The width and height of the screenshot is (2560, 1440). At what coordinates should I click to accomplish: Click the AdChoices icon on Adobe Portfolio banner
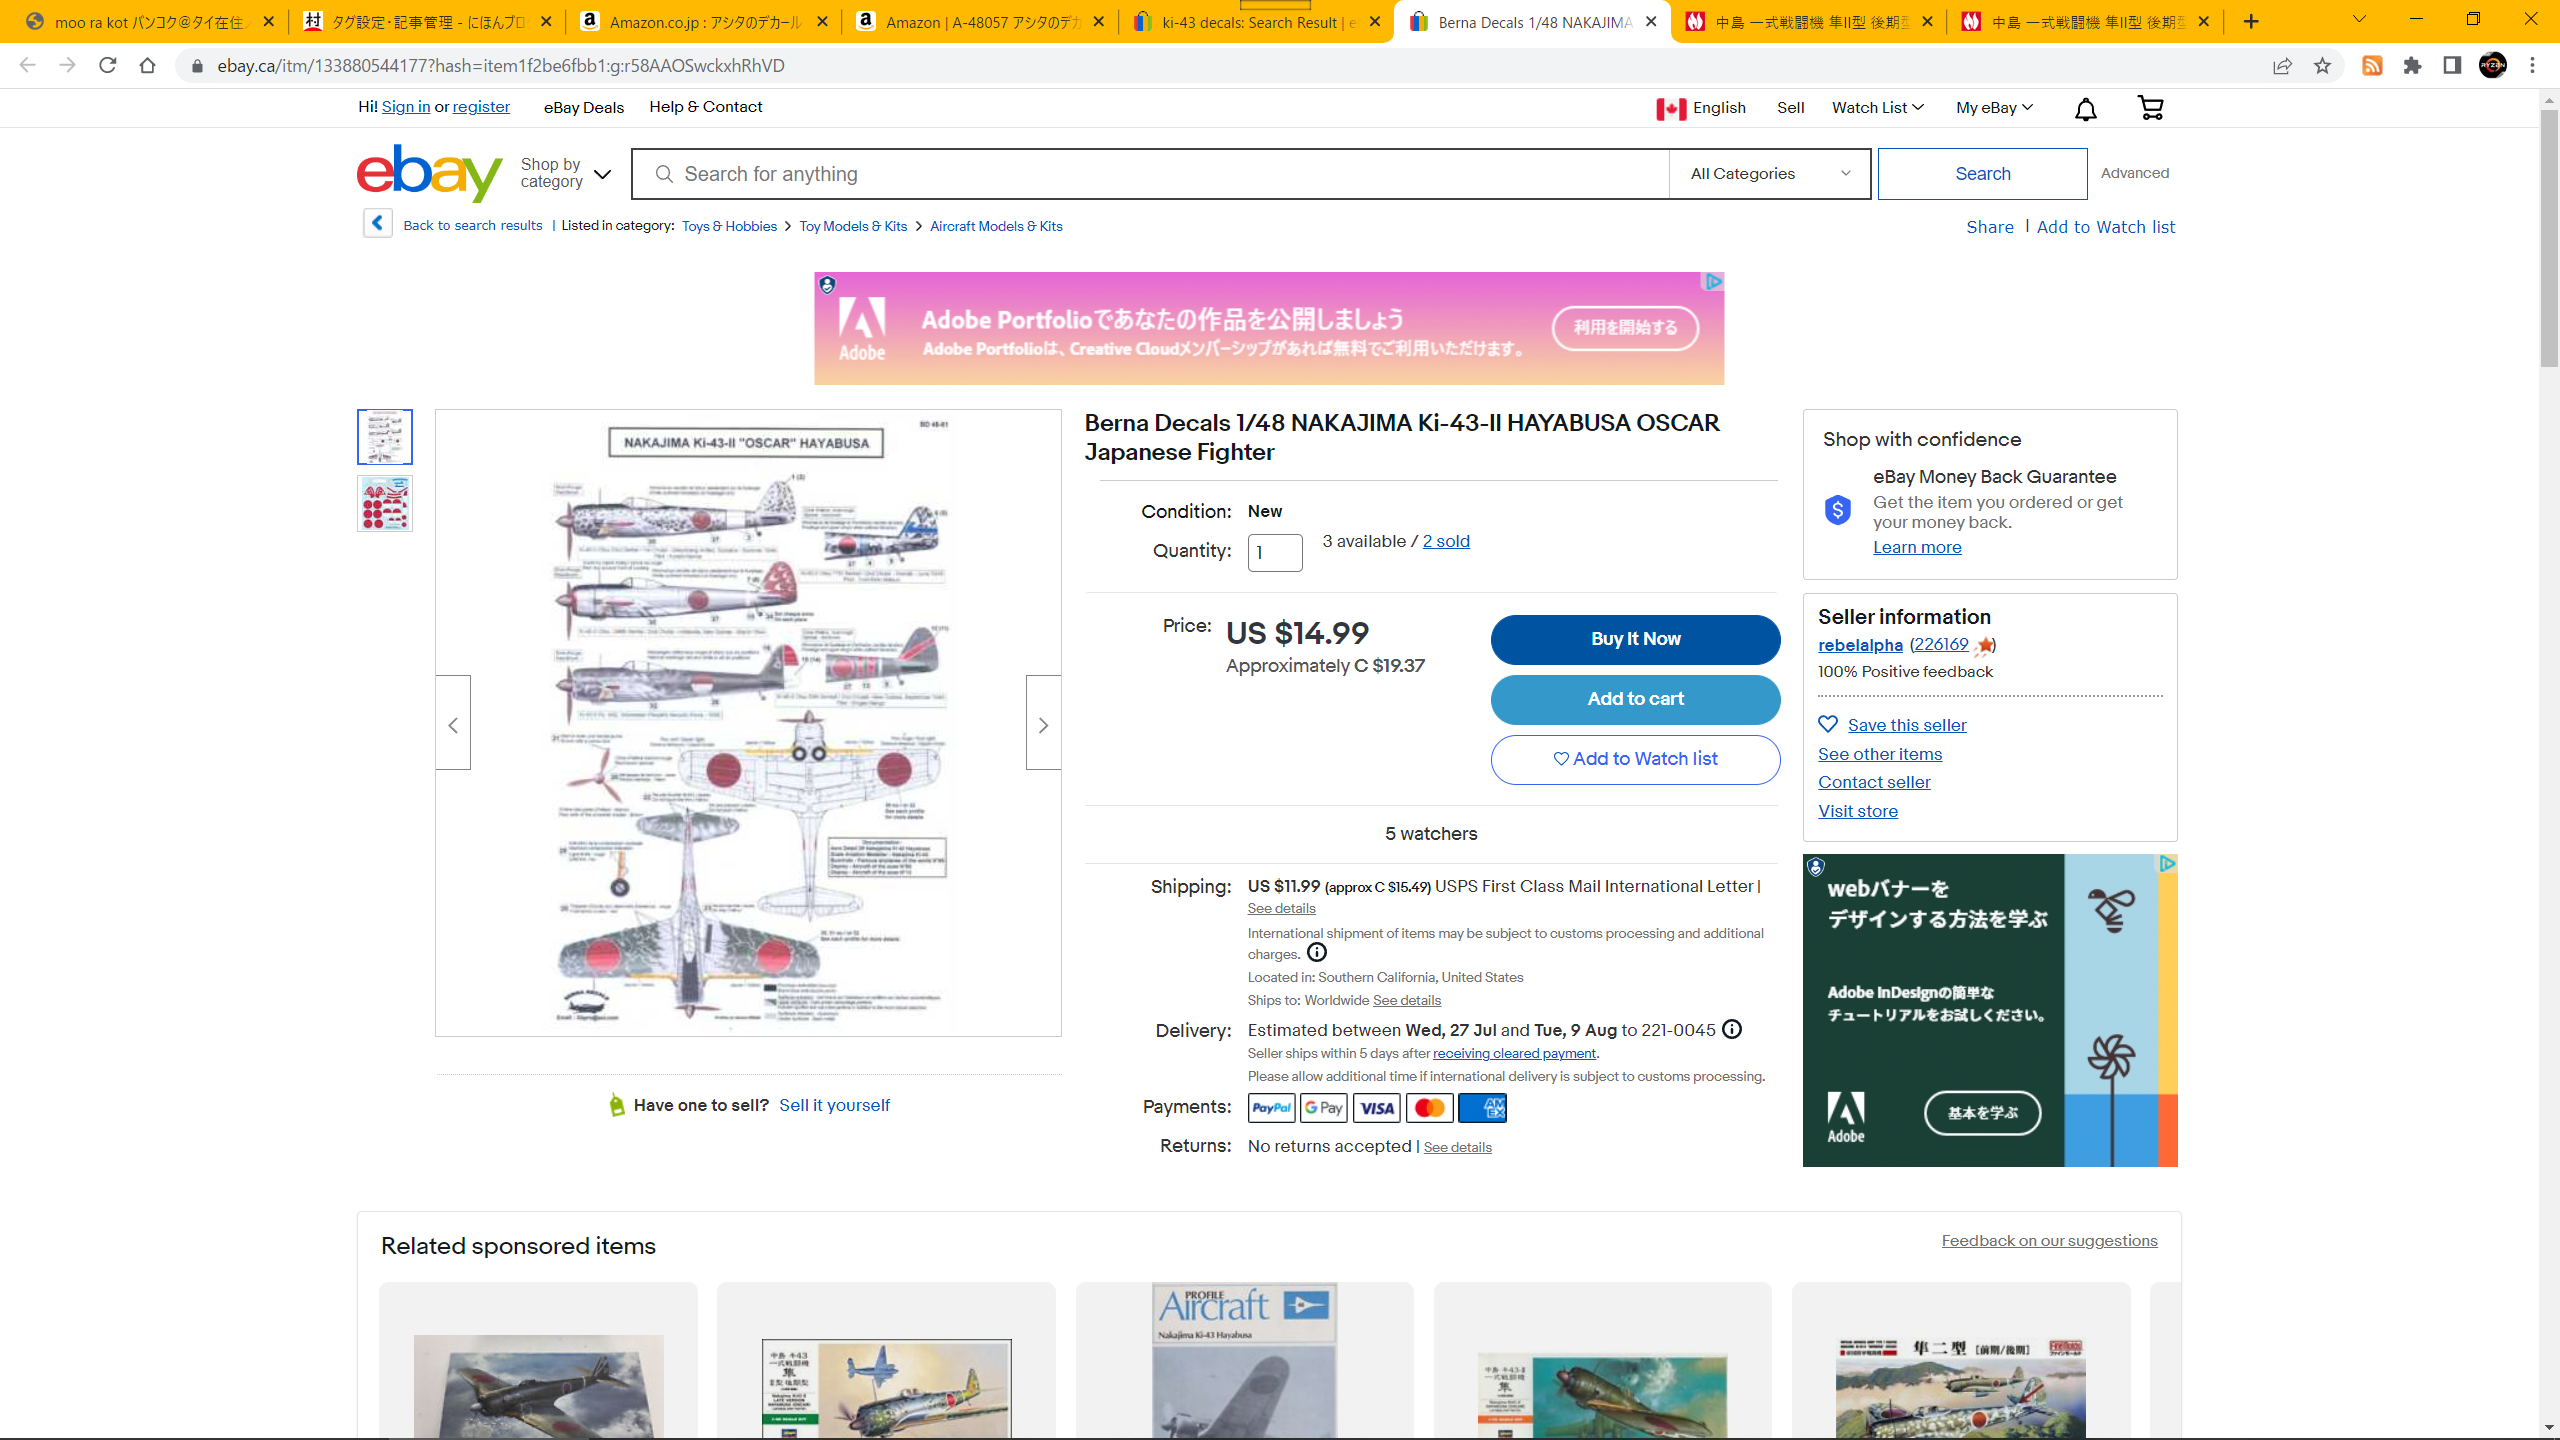pos(1713,282)
